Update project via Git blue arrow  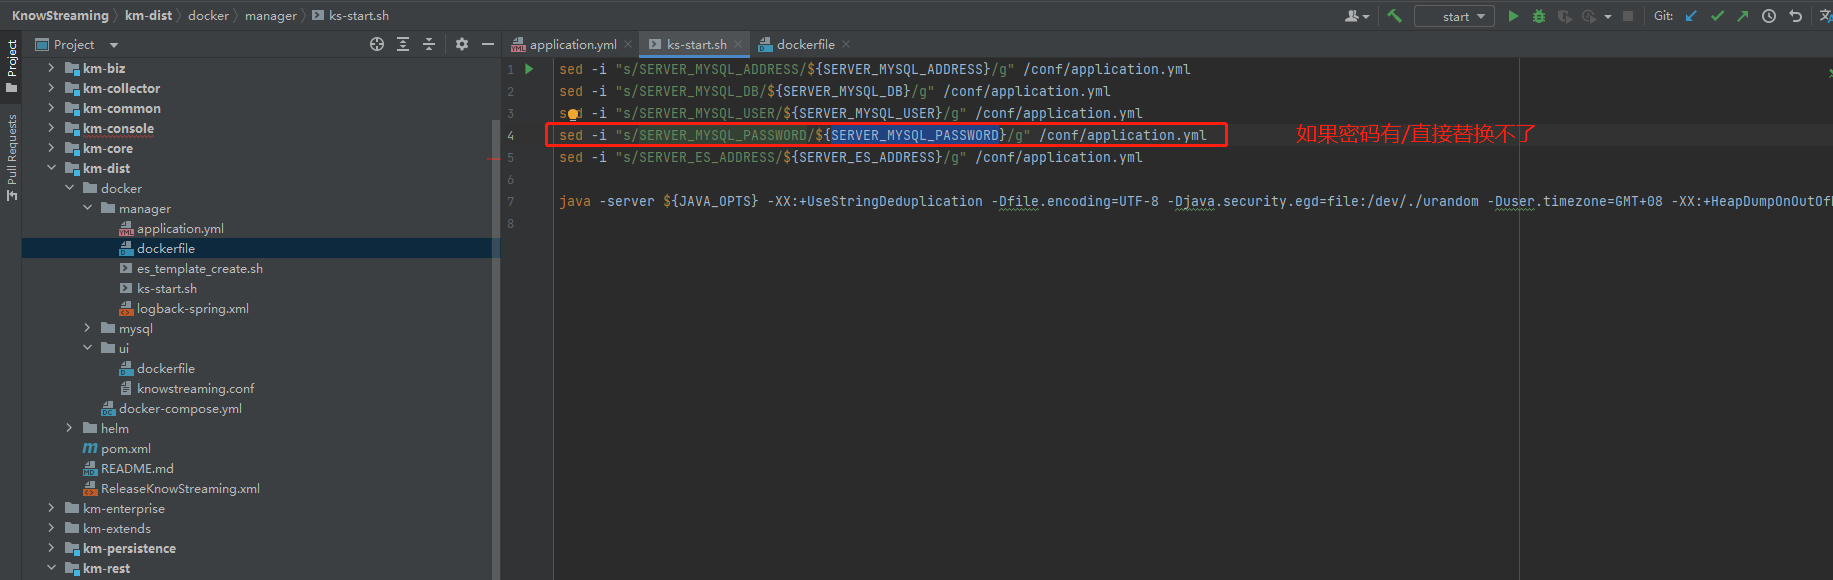tap(1692, 16)
